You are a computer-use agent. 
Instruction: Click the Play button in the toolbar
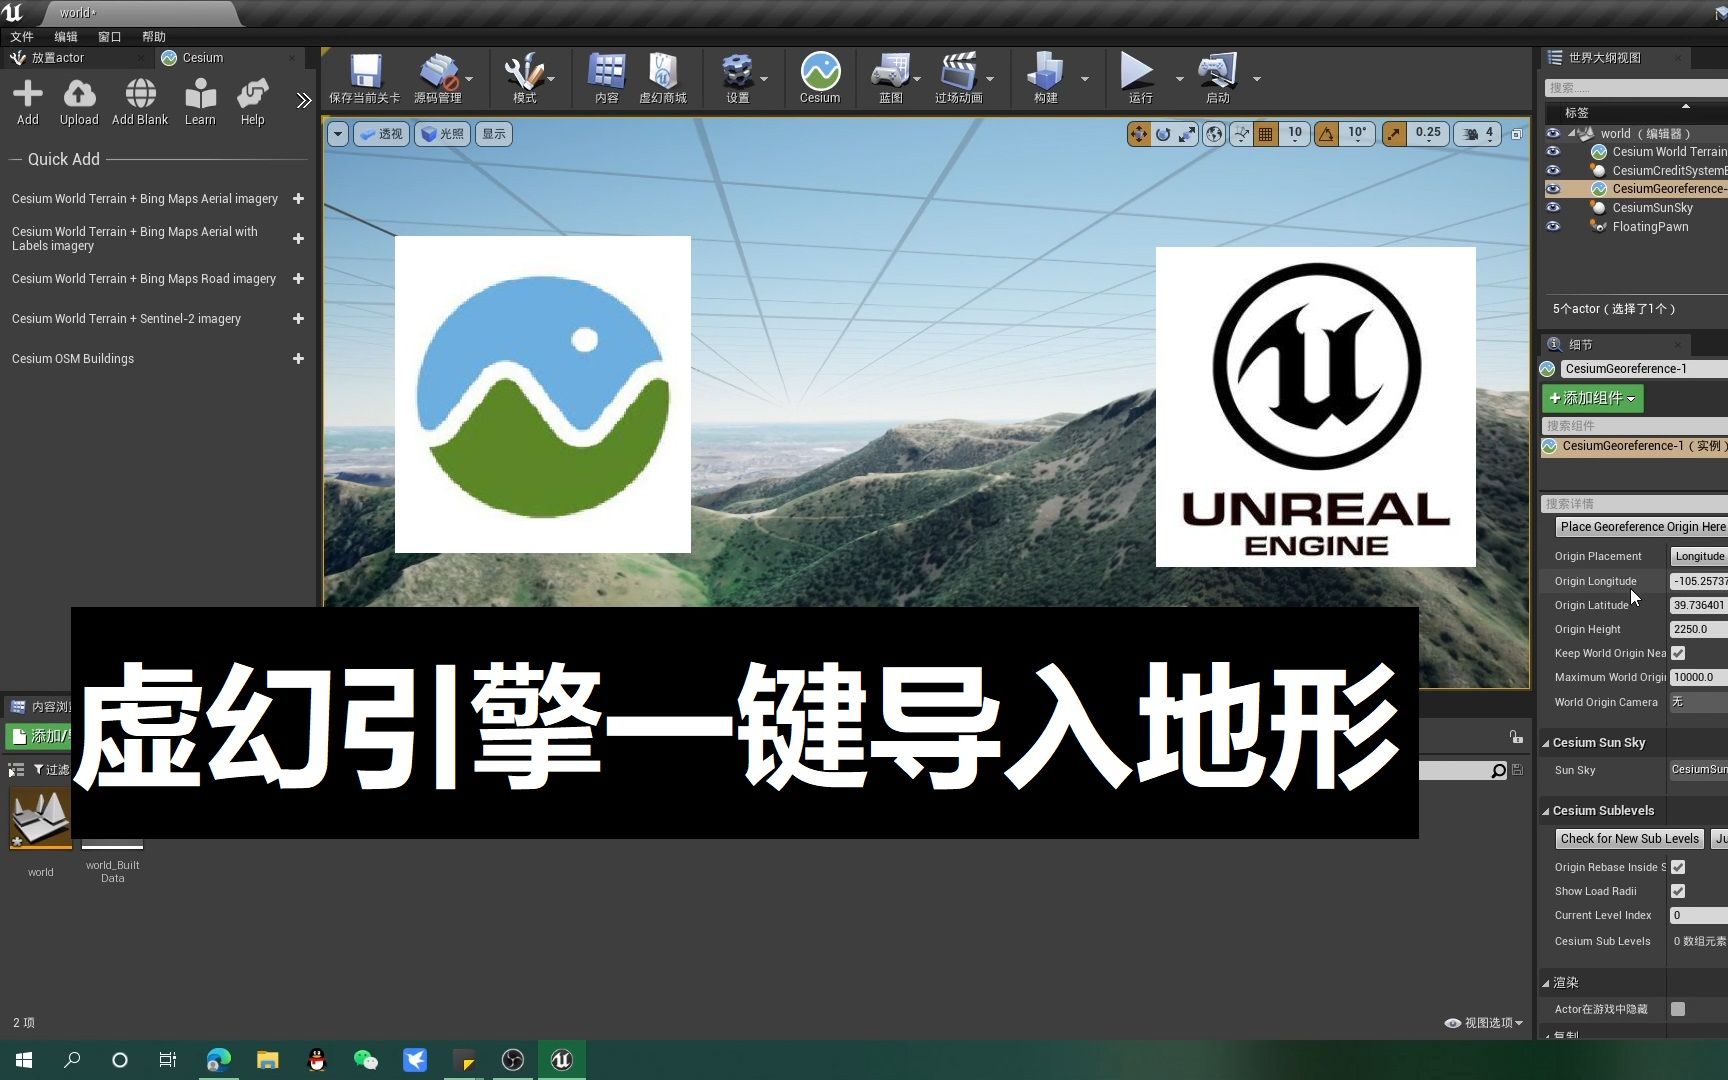coord(1137,72)
